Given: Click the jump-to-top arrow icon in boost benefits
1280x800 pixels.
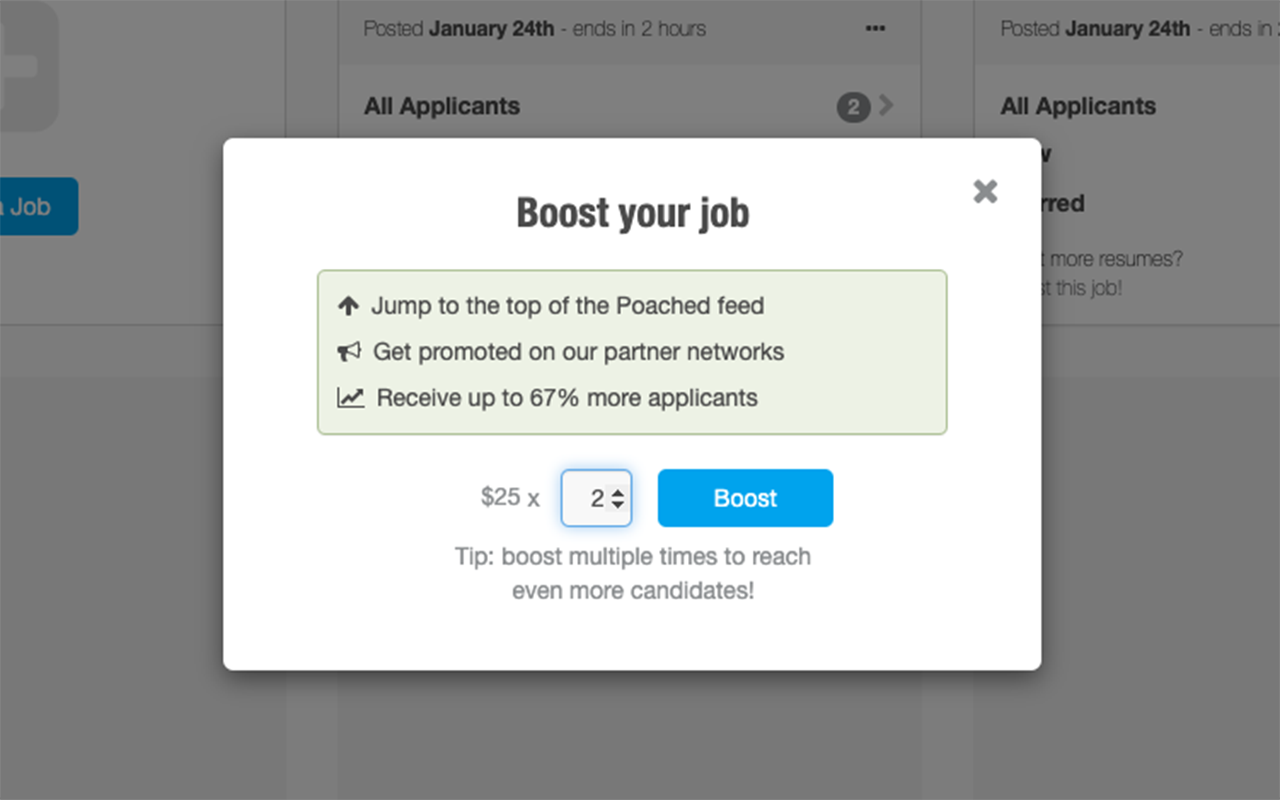Looking at the screenshot, I should [350, 305].
